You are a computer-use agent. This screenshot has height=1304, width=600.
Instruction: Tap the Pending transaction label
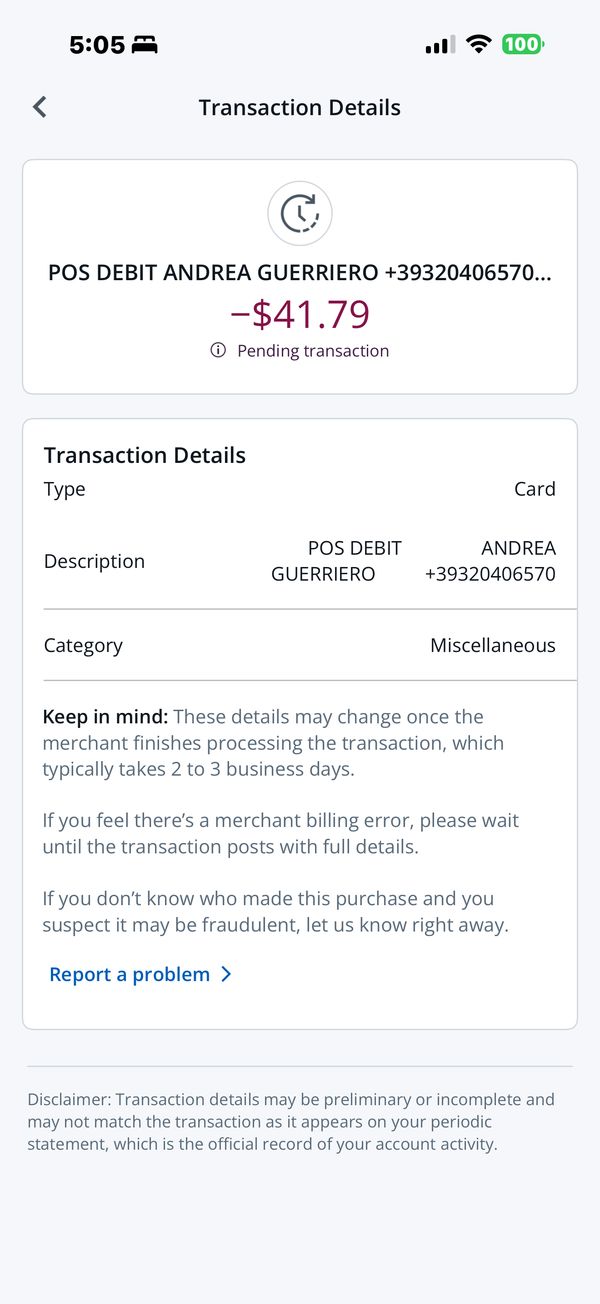point(313,351)
